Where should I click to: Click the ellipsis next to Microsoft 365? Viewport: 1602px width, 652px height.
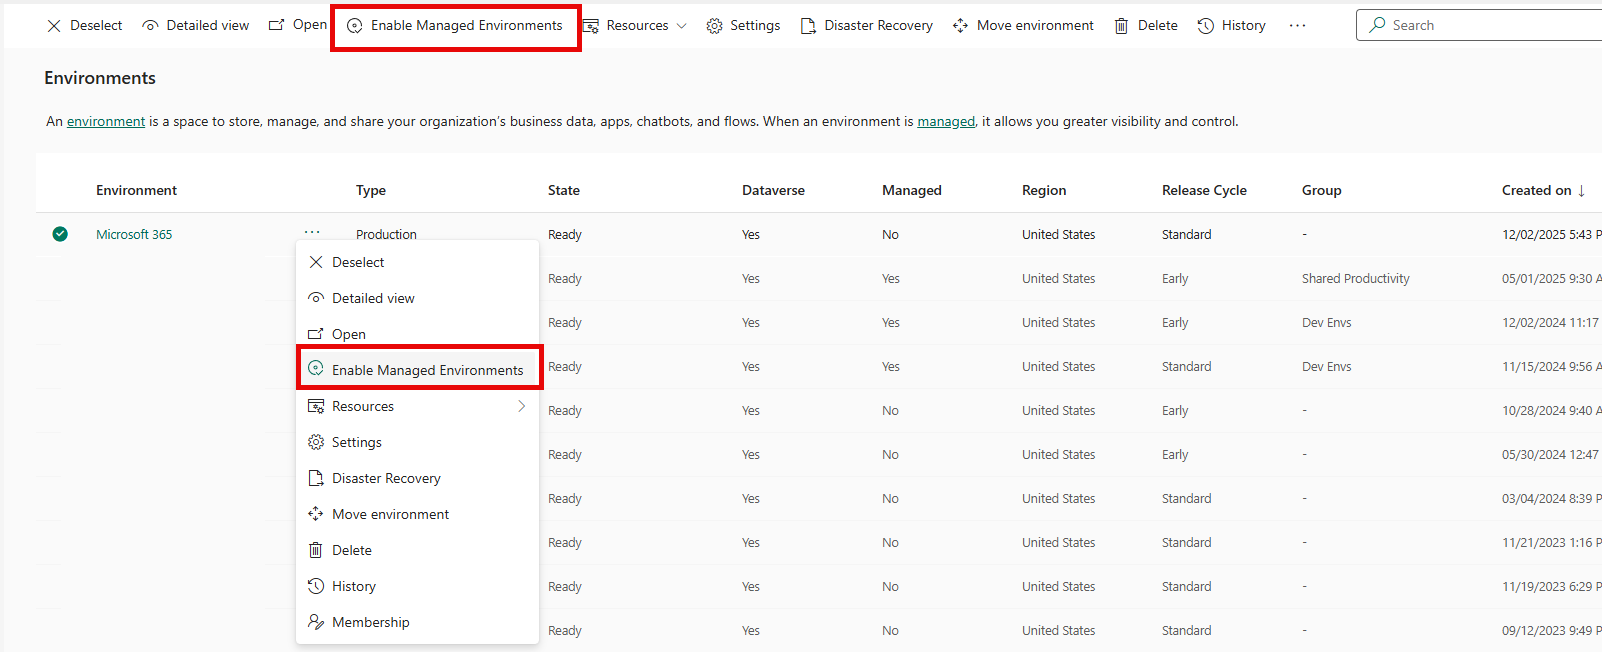click(x=312, y=232)
